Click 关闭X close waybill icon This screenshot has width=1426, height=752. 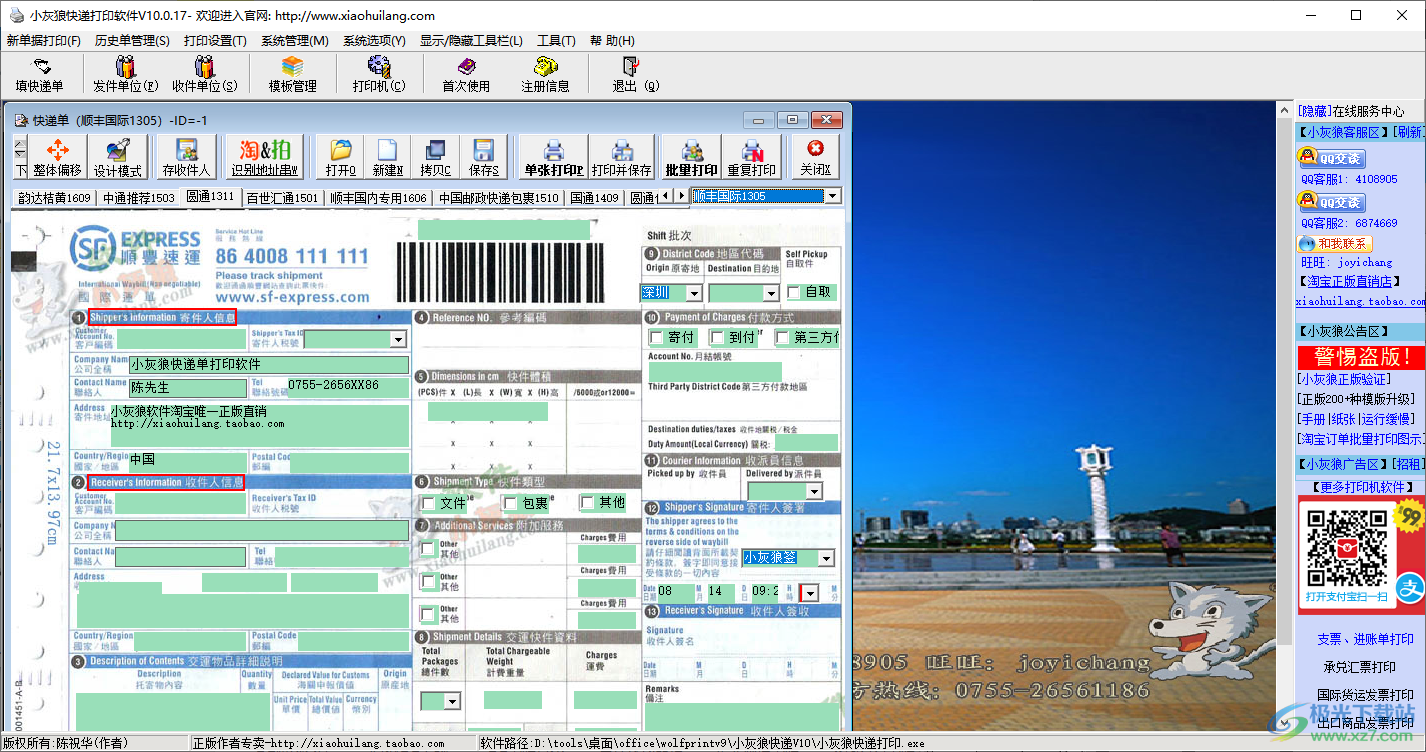coord(815,158)
